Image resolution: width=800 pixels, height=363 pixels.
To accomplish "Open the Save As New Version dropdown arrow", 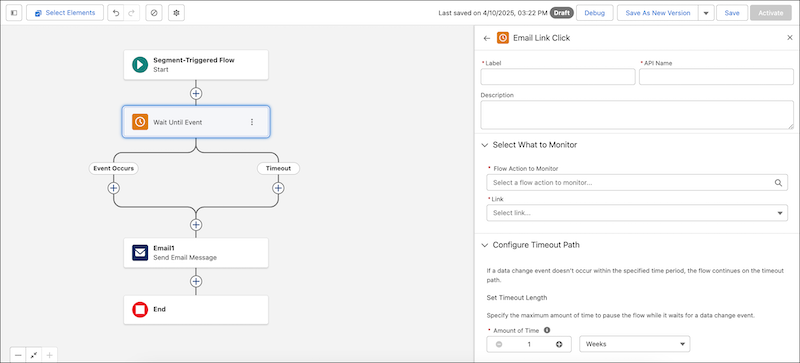I will [x=706, y=13].
